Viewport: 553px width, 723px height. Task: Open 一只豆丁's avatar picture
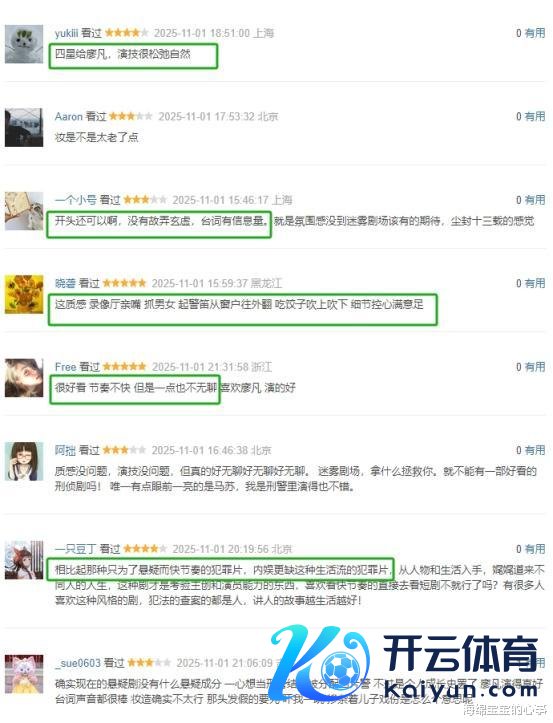24,560
